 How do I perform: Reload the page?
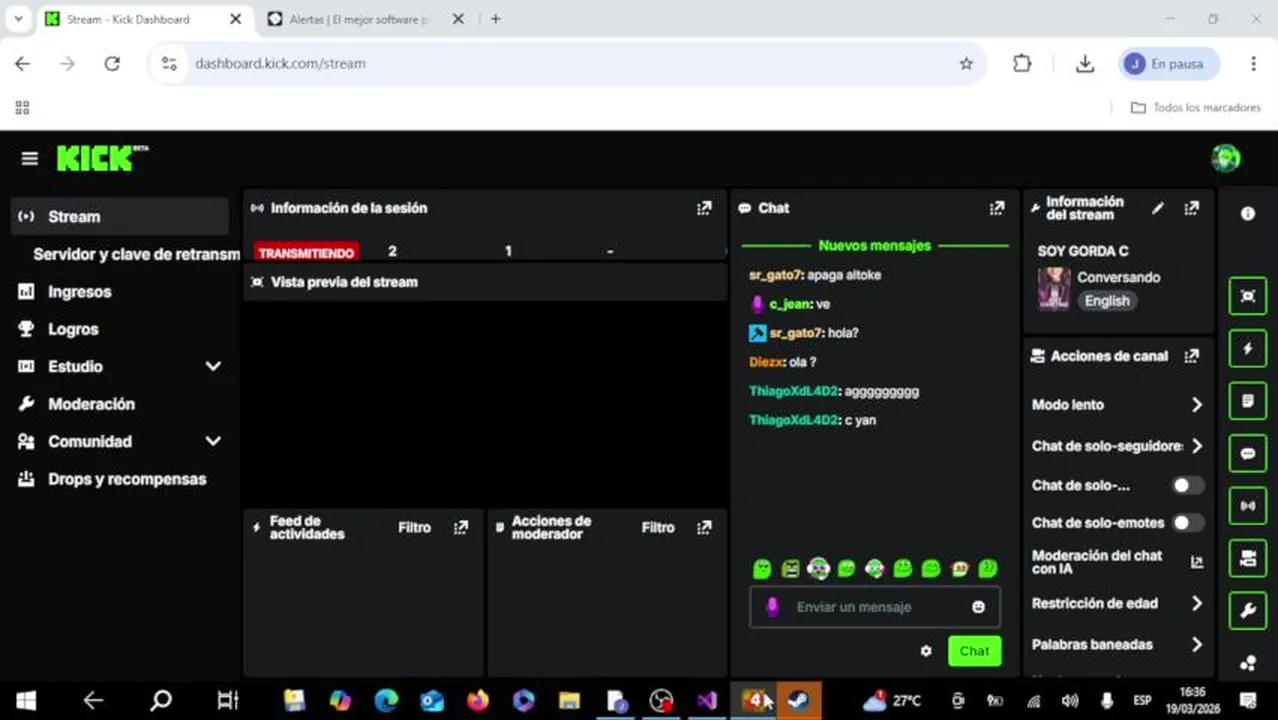click(112, 63)
